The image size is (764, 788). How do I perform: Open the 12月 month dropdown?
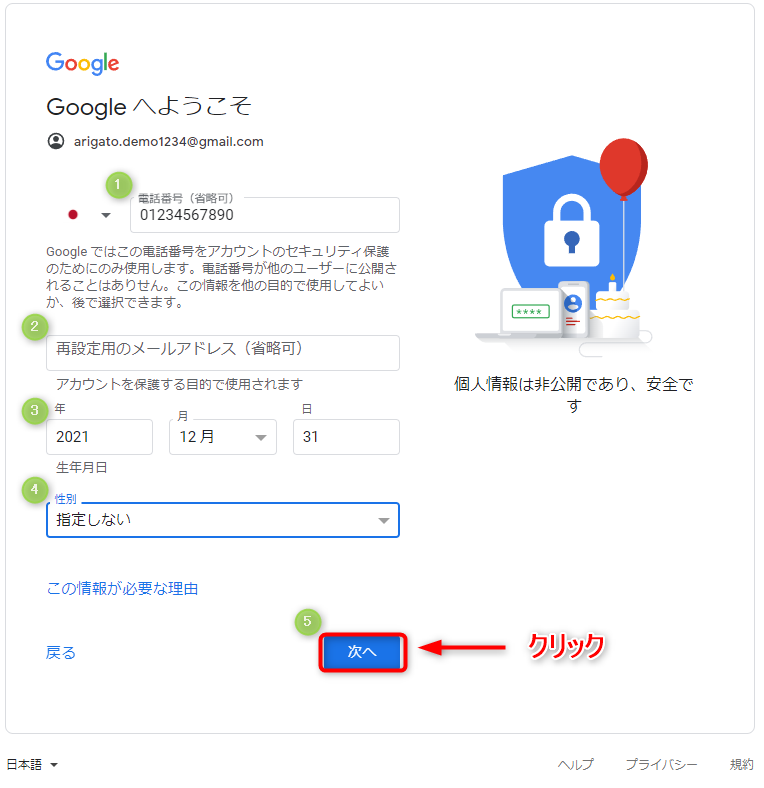click(223, 437)
